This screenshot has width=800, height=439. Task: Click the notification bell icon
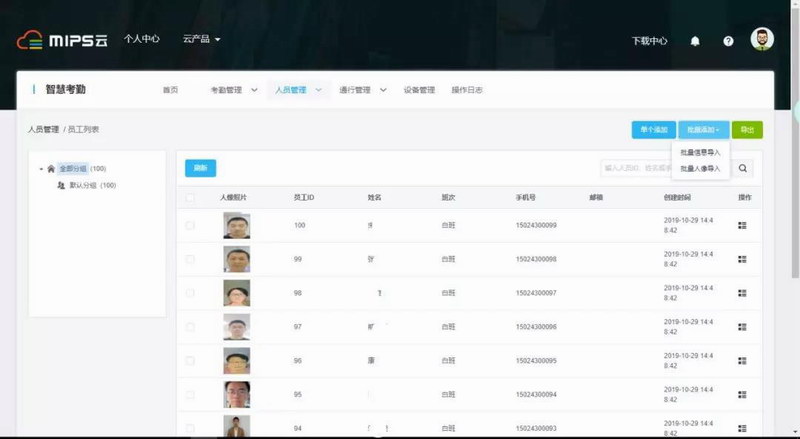695,41
